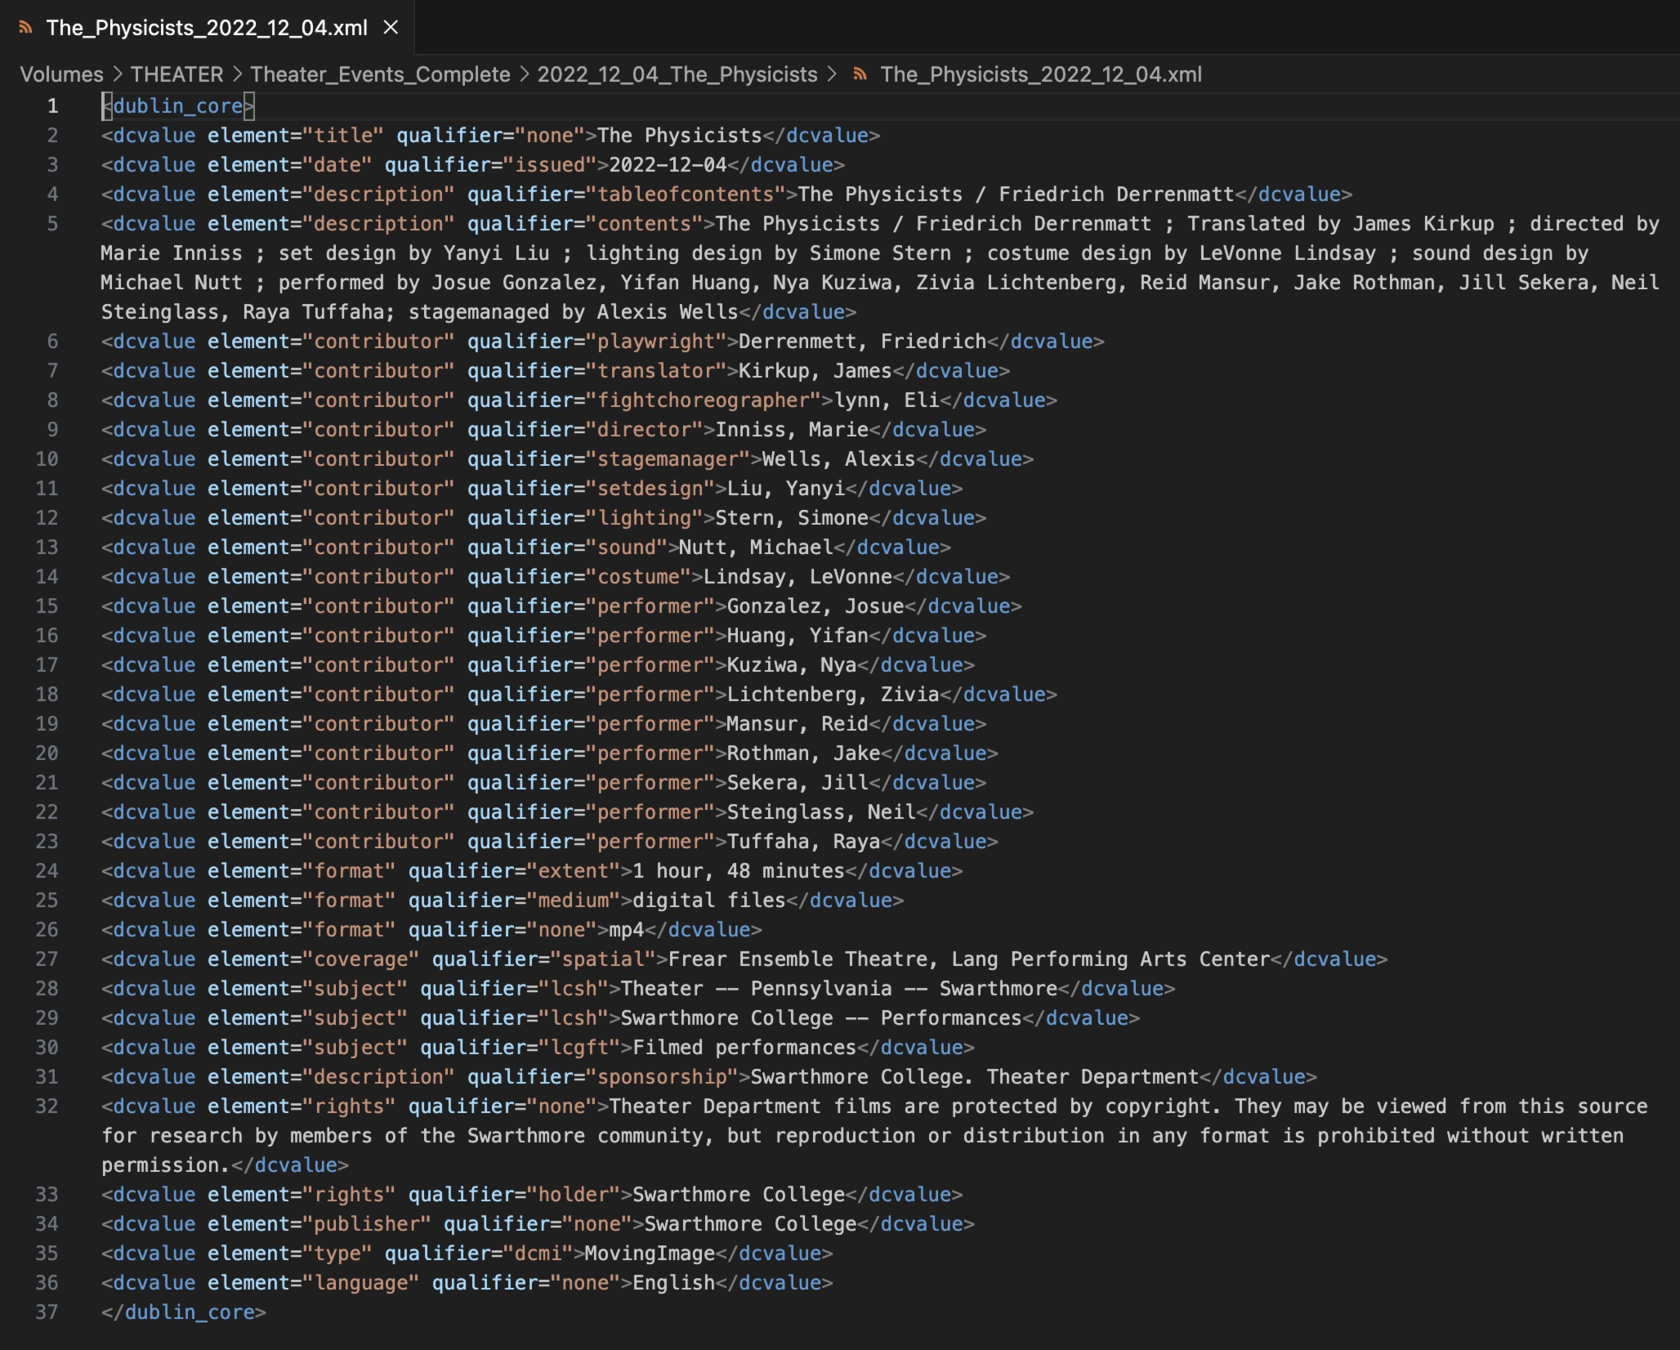Click line number 1 in the gutter

(x=52, y=106)
